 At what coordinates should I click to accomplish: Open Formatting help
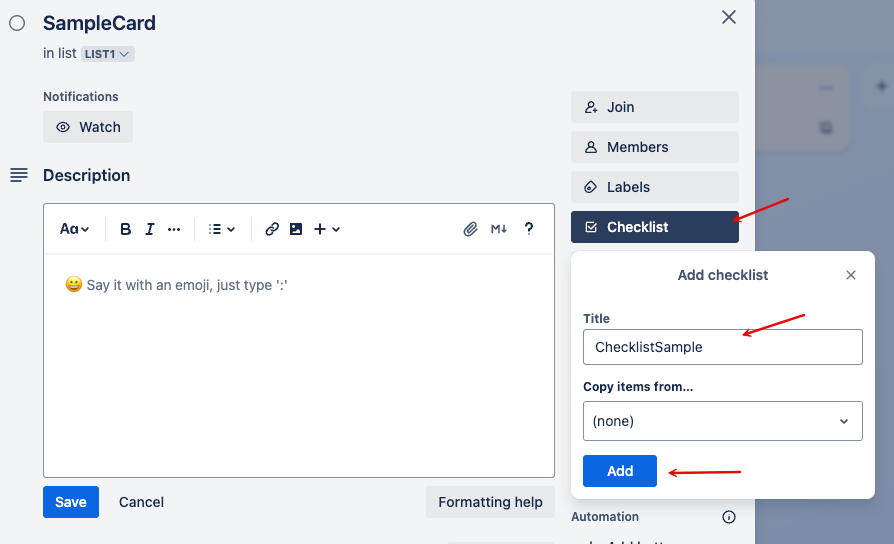(x=490, y=502)
